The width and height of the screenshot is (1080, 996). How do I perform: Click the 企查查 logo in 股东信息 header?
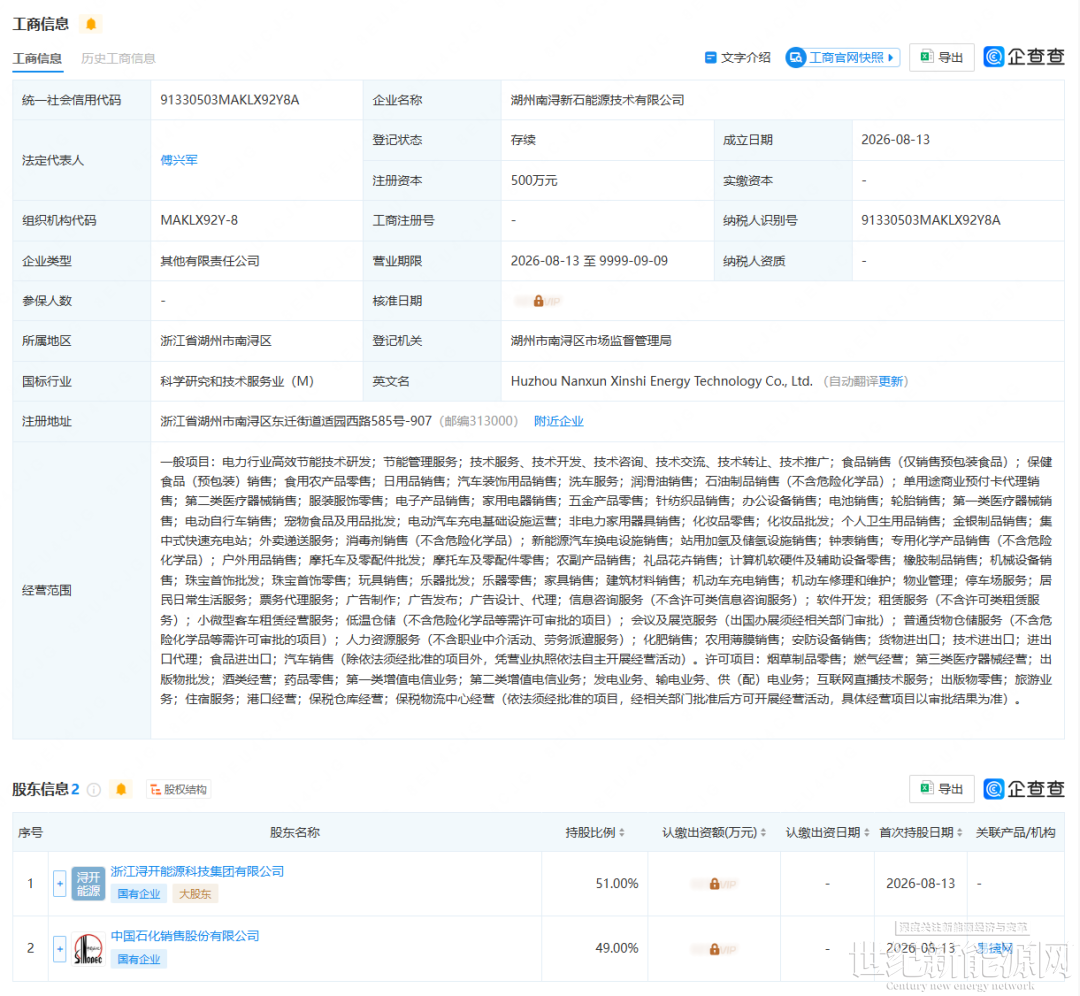1024,789
